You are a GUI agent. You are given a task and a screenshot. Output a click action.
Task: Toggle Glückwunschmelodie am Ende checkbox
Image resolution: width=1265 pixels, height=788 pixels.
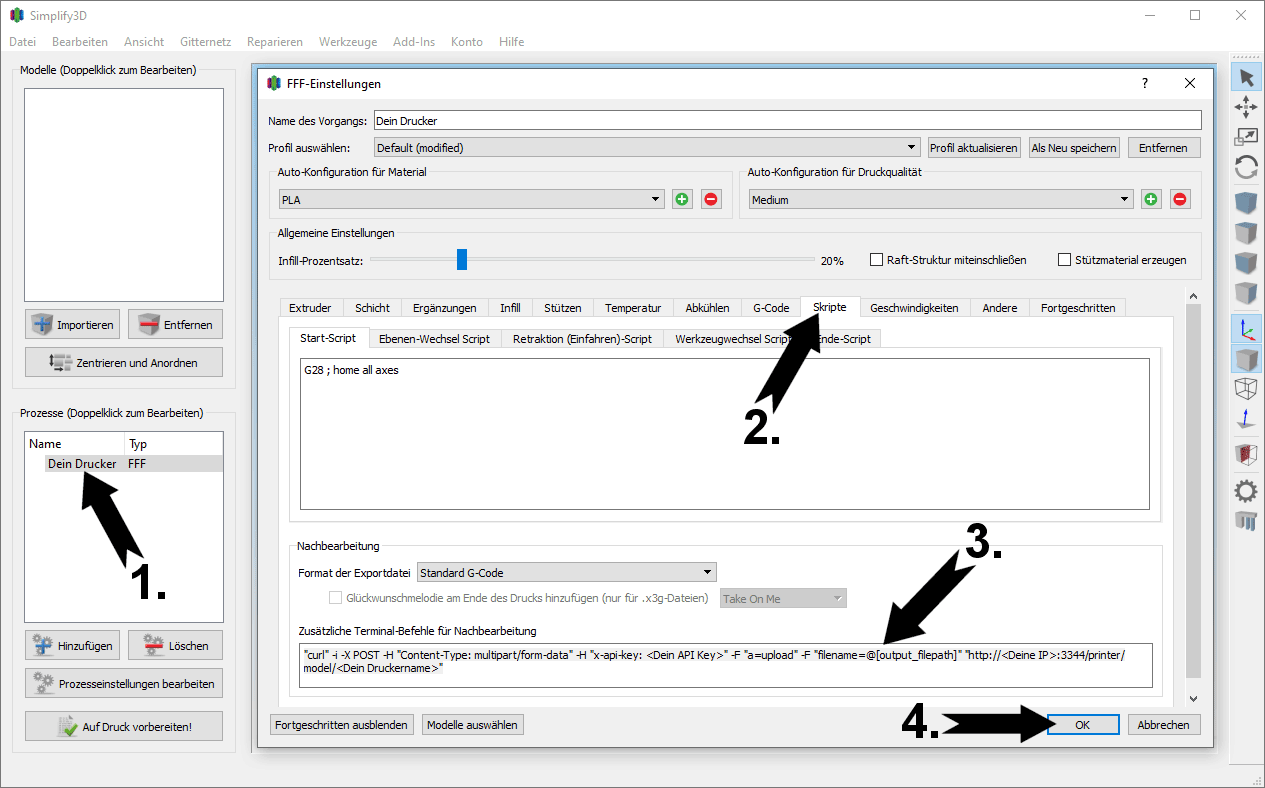(x=336, y=598)
